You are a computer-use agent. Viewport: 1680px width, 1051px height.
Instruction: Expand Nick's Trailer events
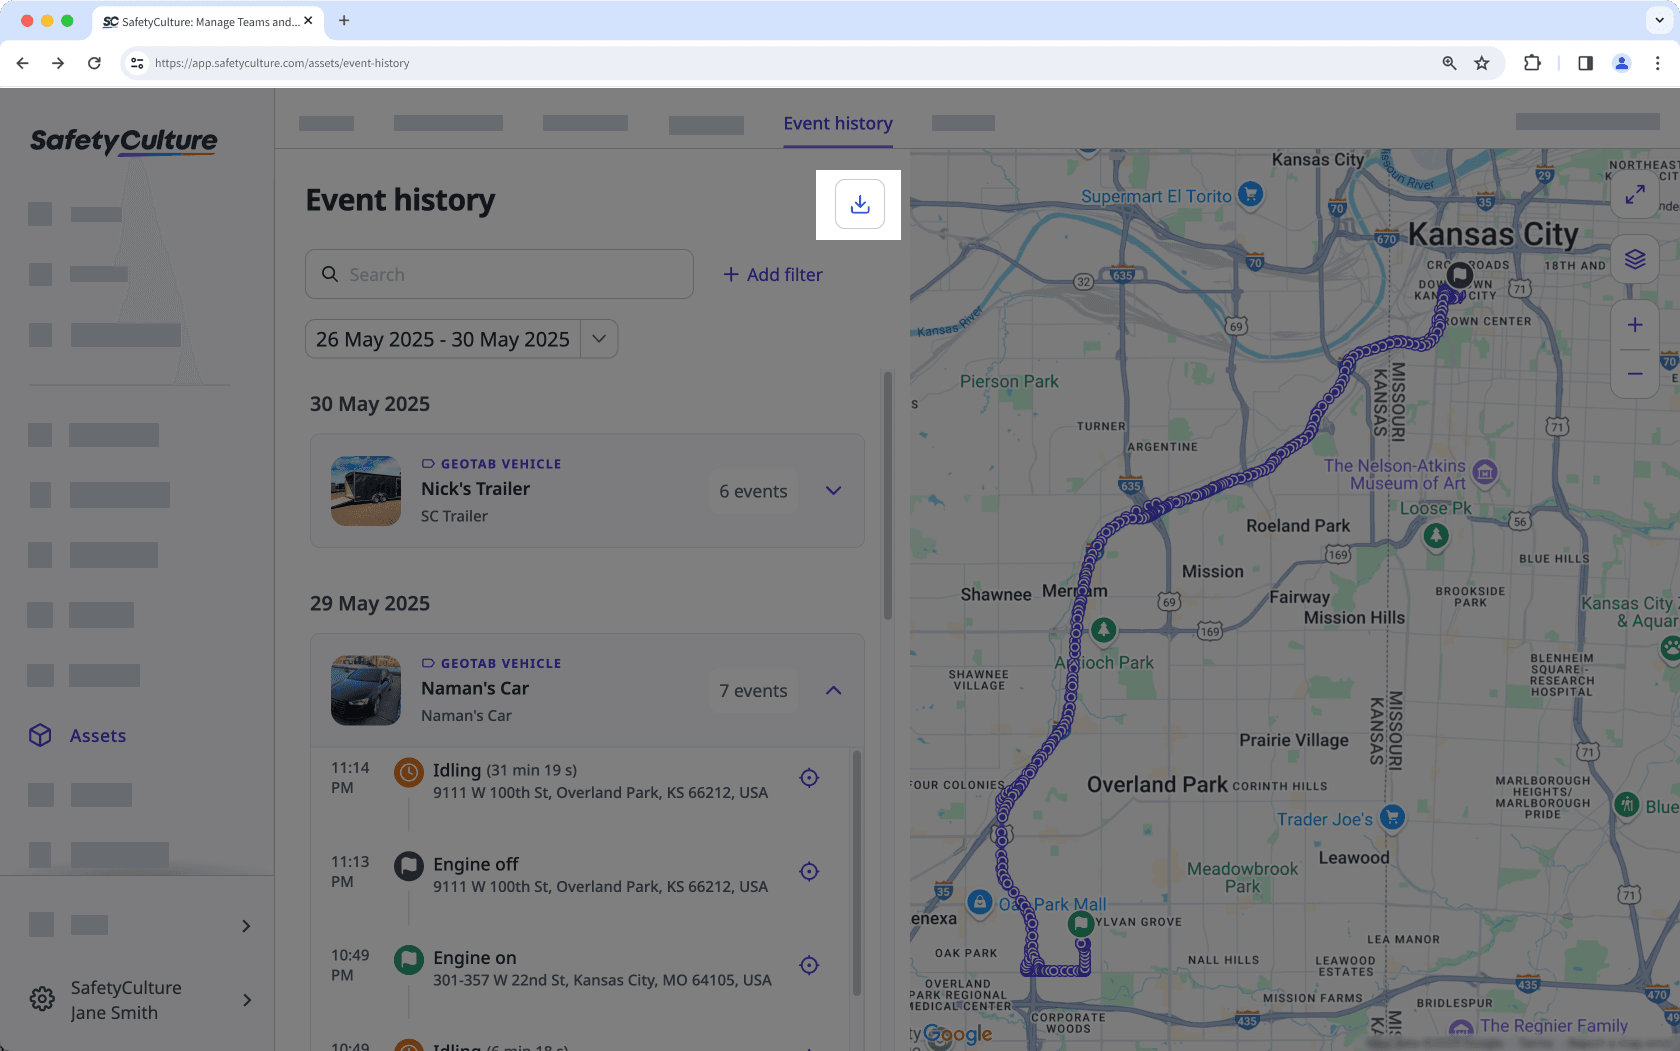pos(833,491)
